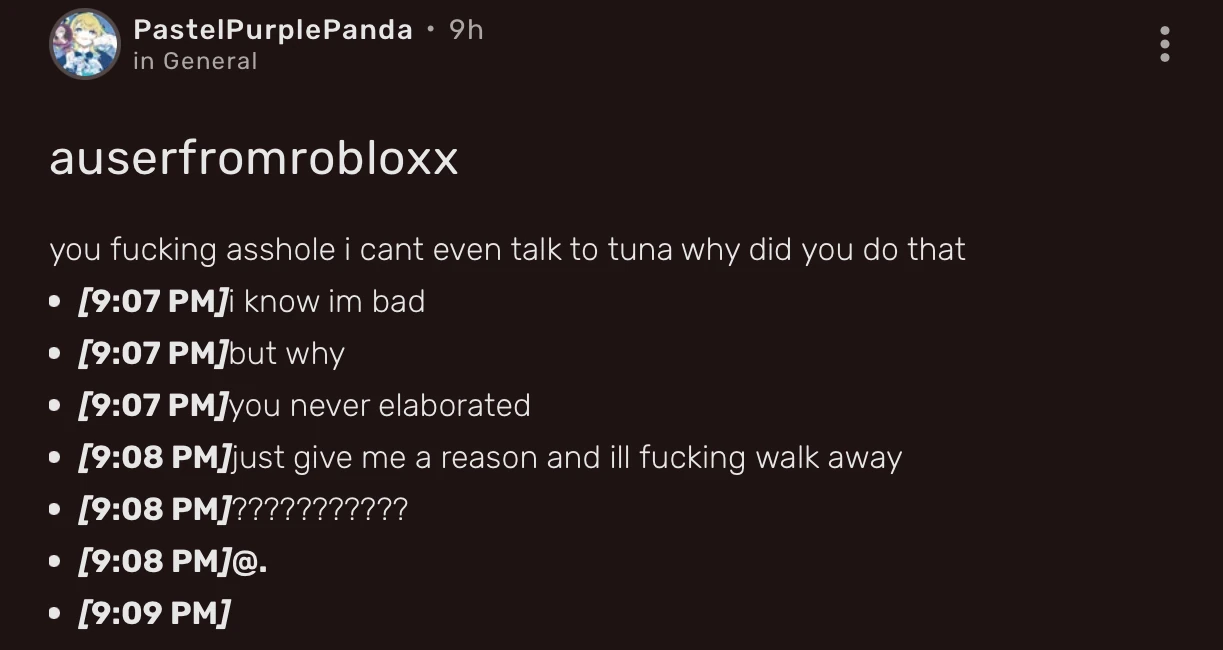
Task: Click the bullet beside 'you never elaborated'
Action: click(57, 405)
